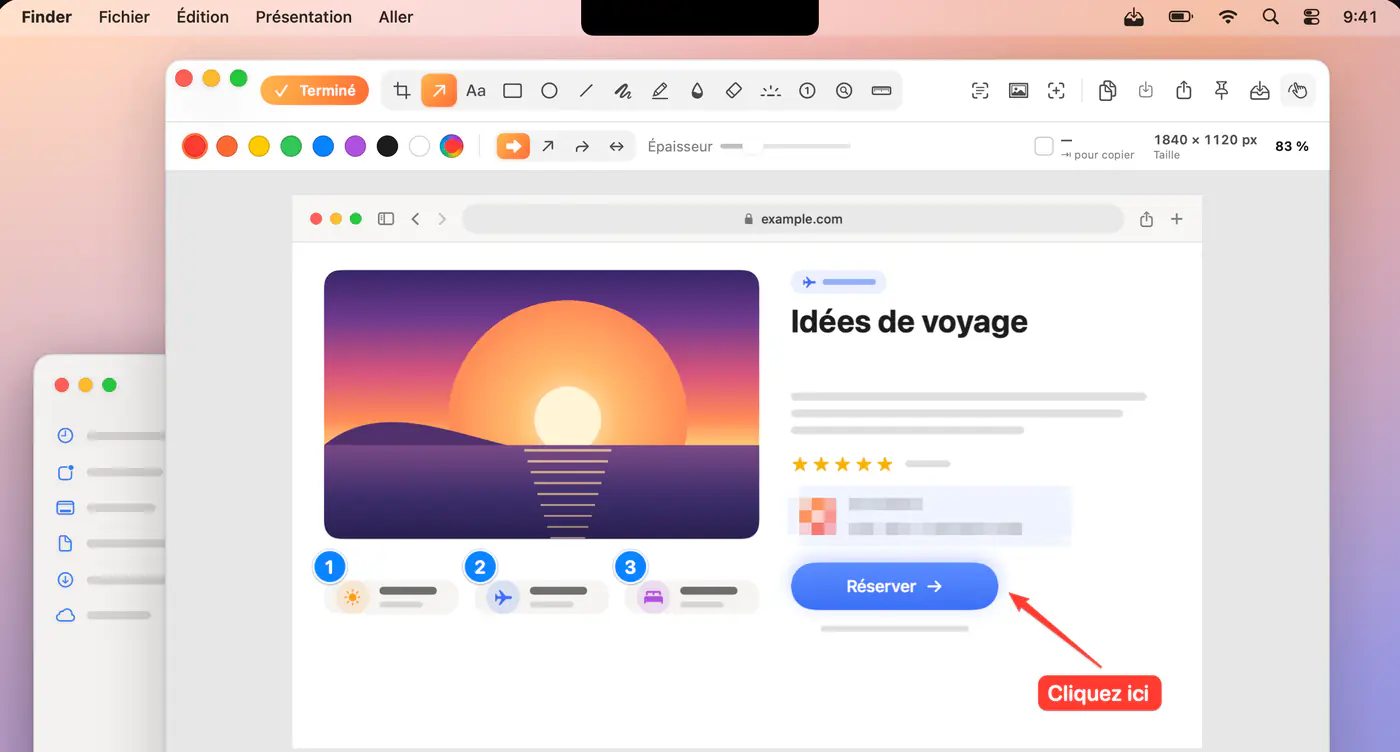
Task: Select the numbered Counter tool
Action: point(807,91)
